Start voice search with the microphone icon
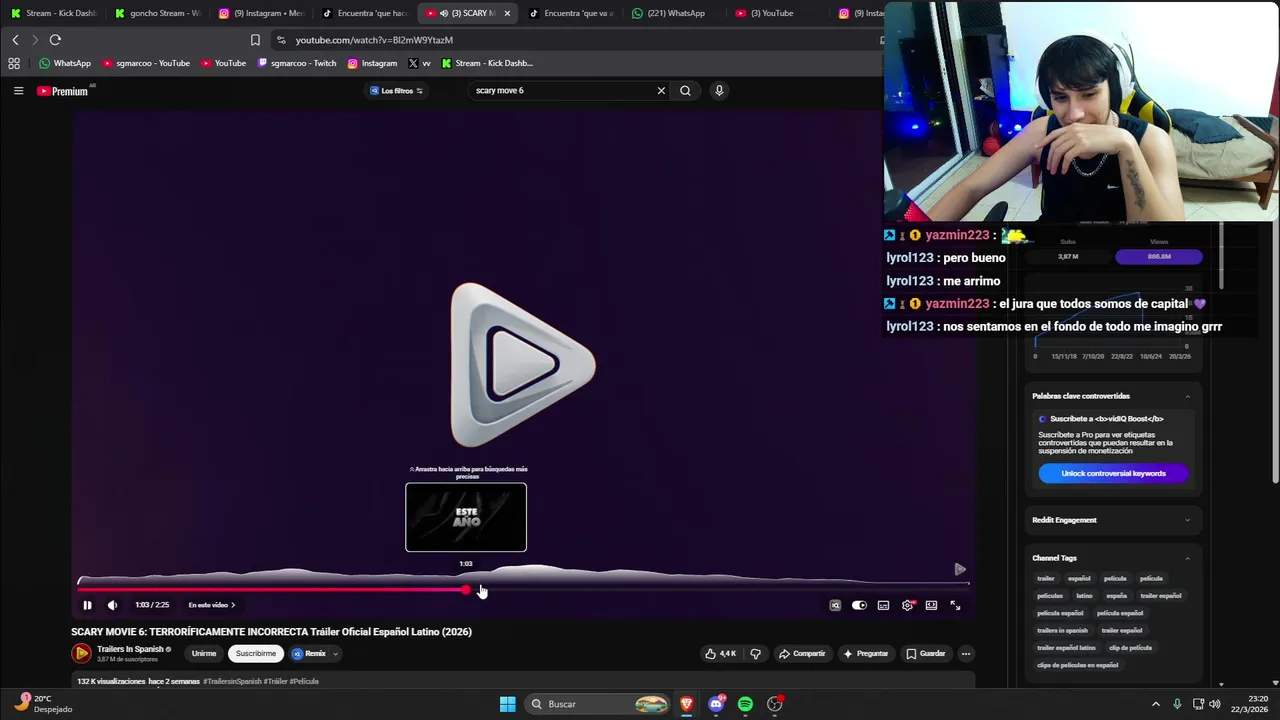Screen dimensions: 1280x720 [x=718, y=91]
